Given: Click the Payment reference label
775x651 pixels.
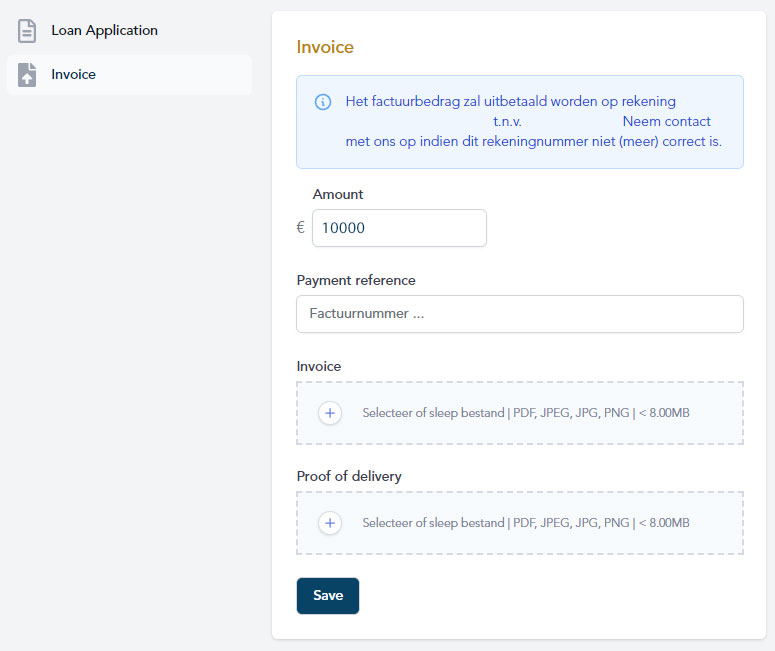Looking at the screenshot, I should pos(356,280).
